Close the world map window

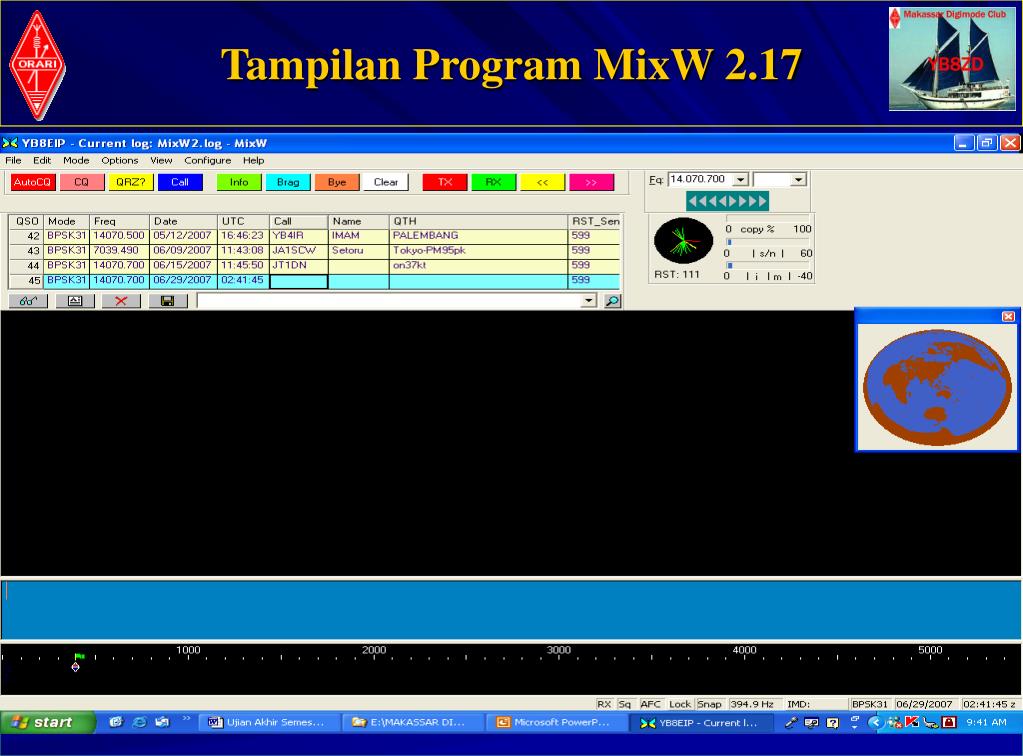[1008, 316]
